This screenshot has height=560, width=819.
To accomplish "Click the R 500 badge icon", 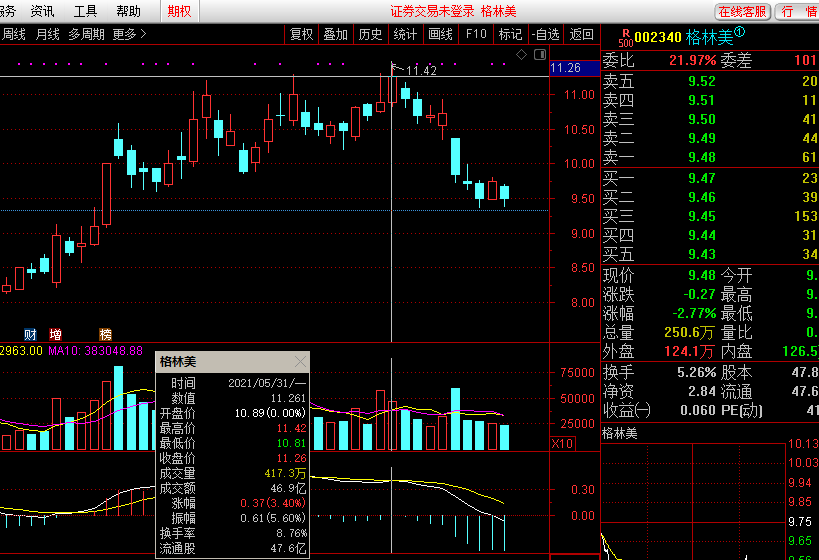I will 626,38.
